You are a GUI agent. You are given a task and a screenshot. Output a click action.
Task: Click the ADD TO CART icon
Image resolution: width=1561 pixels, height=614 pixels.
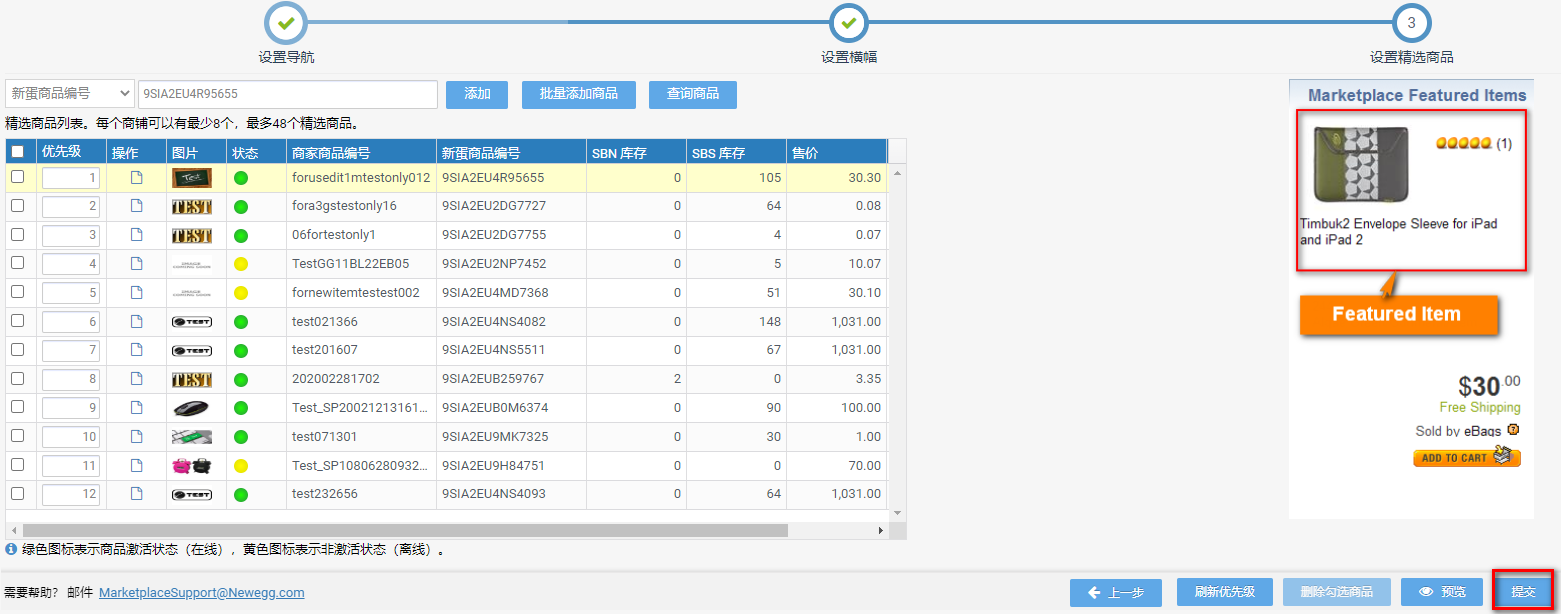click(1466, 457)
